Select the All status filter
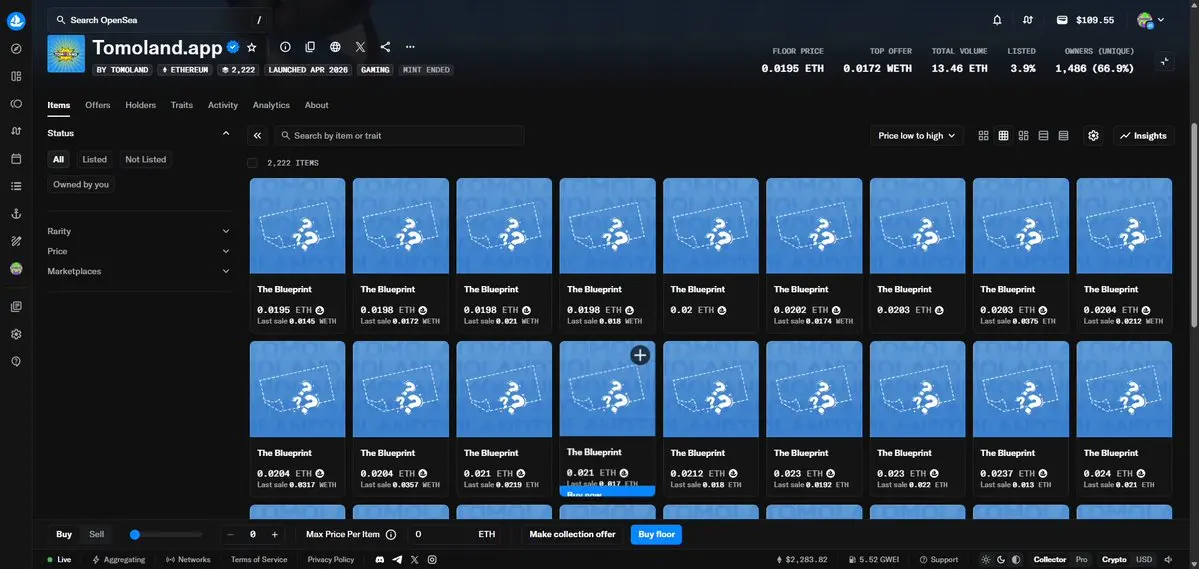This screenshot has width=1199, height=569. pyautogui.click(x=58, y=159)
